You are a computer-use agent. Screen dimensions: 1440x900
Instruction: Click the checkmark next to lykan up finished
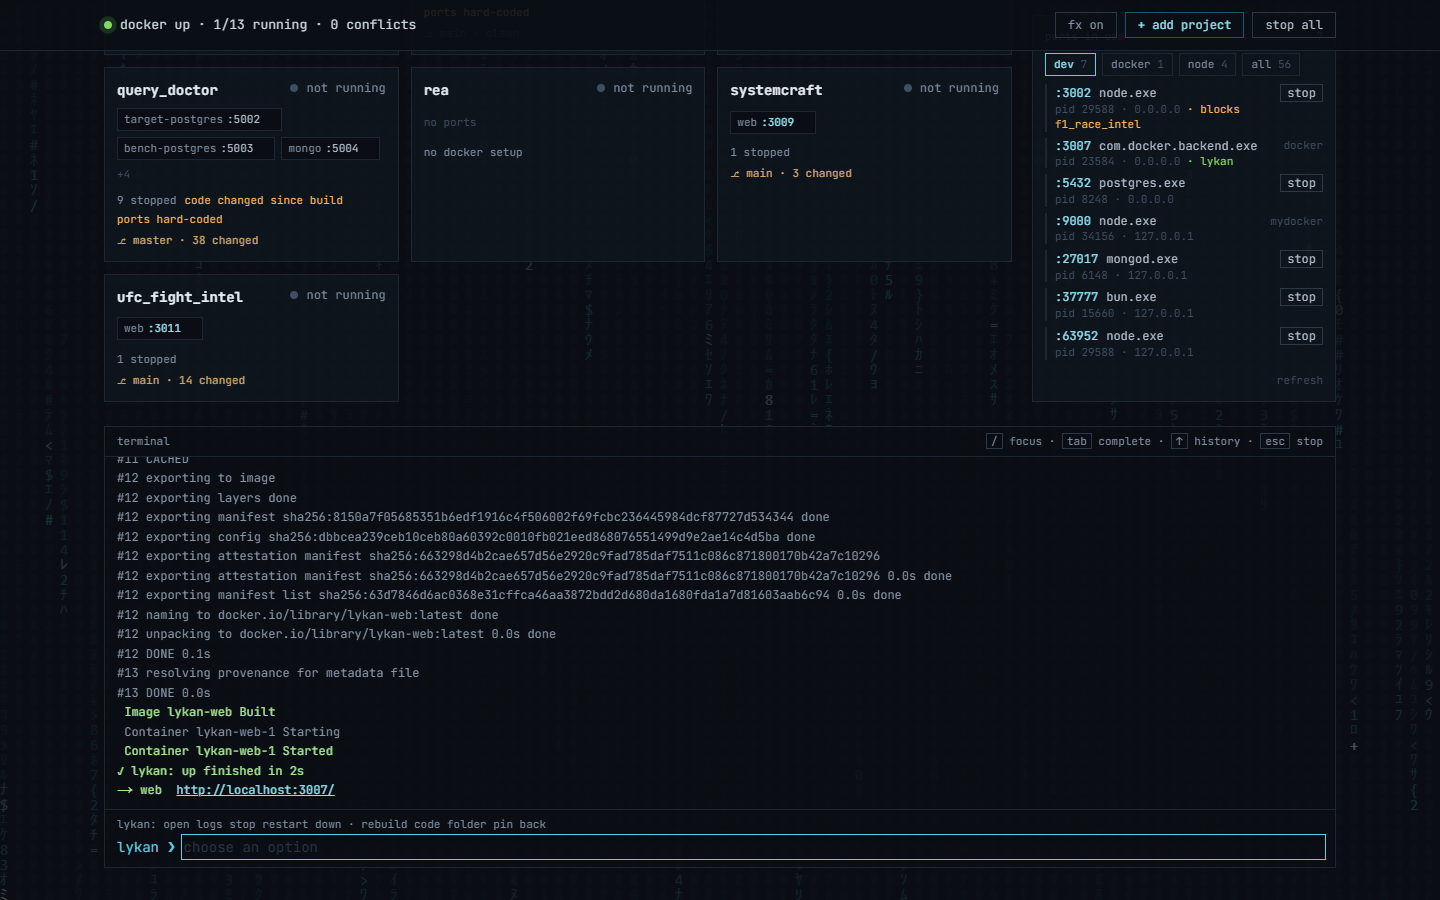tap(121, 771)
